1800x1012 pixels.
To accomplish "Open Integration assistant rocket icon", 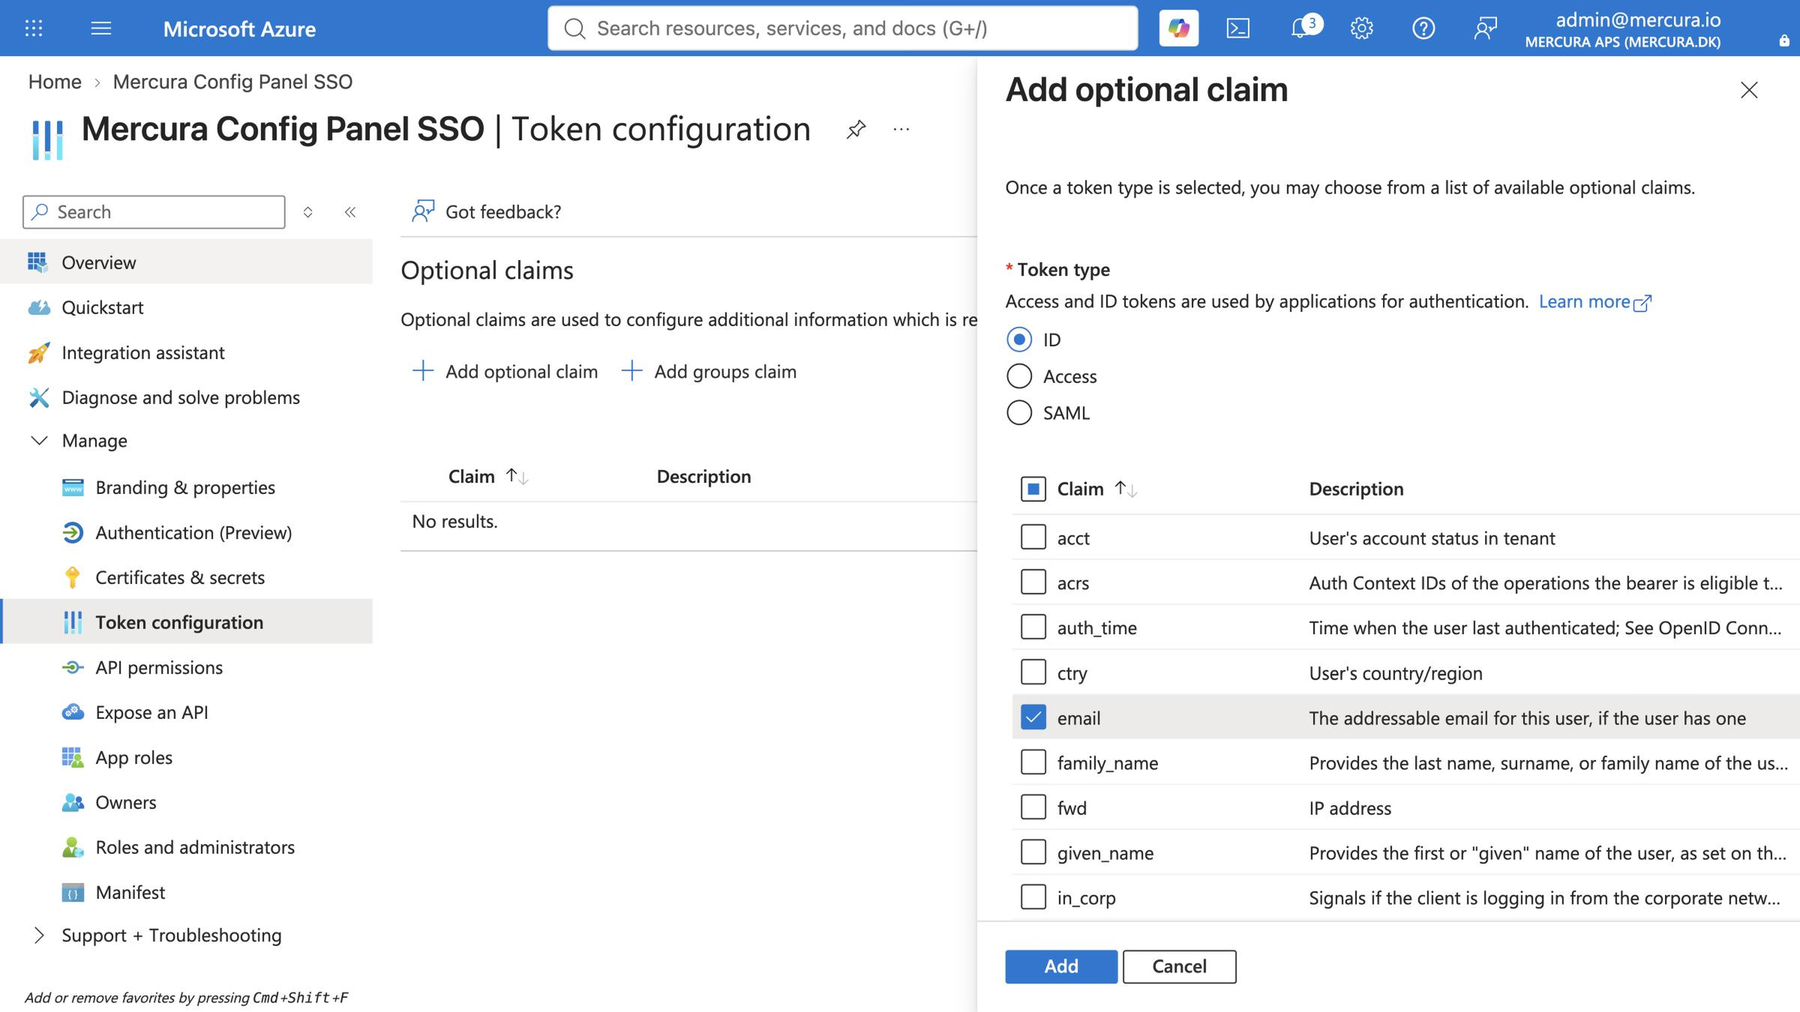I will (39, 352).
